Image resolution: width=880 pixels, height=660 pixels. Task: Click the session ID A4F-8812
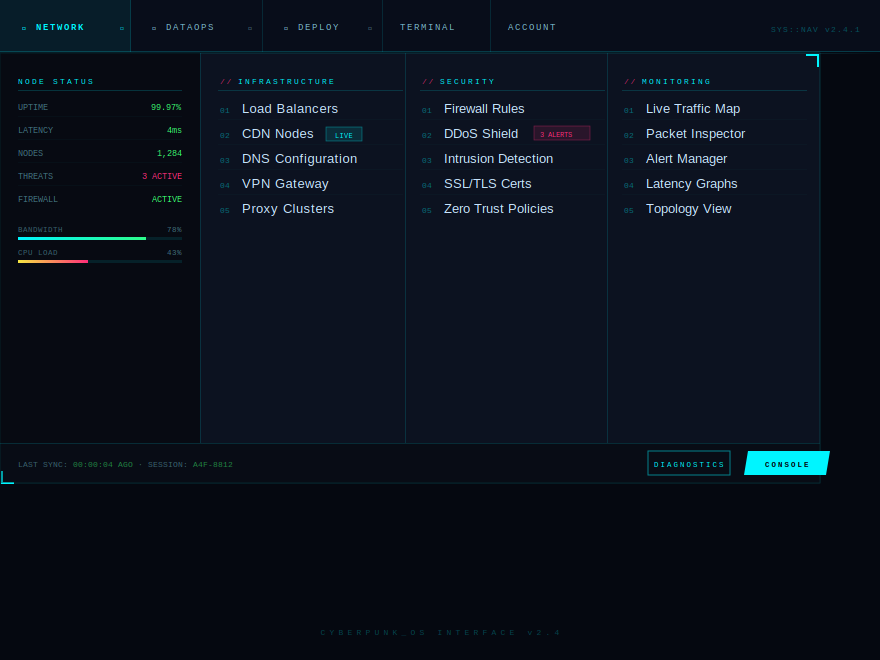pos(213,465)
